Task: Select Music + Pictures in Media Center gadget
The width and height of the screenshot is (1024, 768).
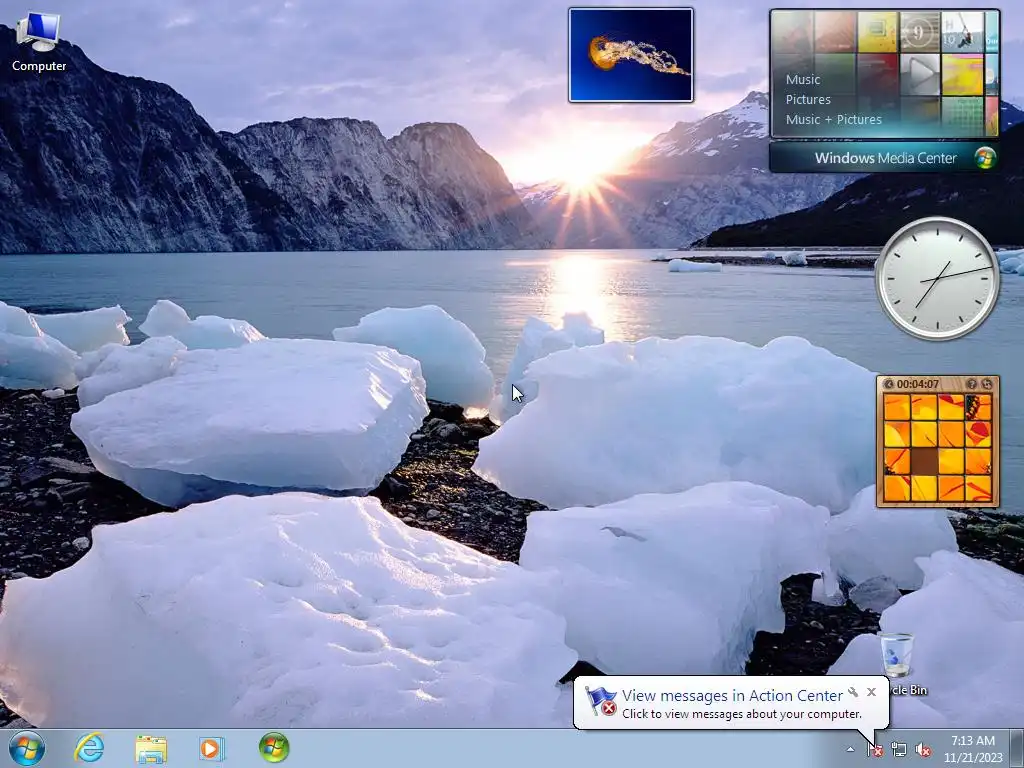Action: [833, 120]
